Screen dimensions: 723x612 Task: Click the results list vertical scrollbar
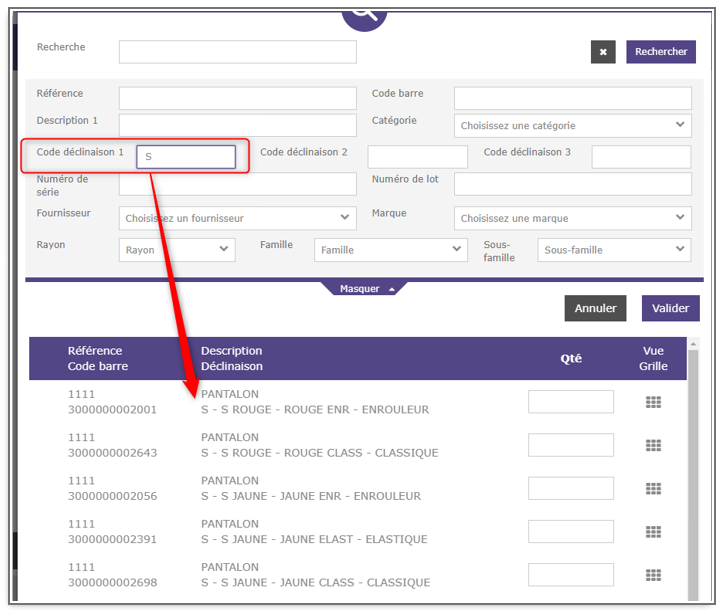[x=693, y=475]
